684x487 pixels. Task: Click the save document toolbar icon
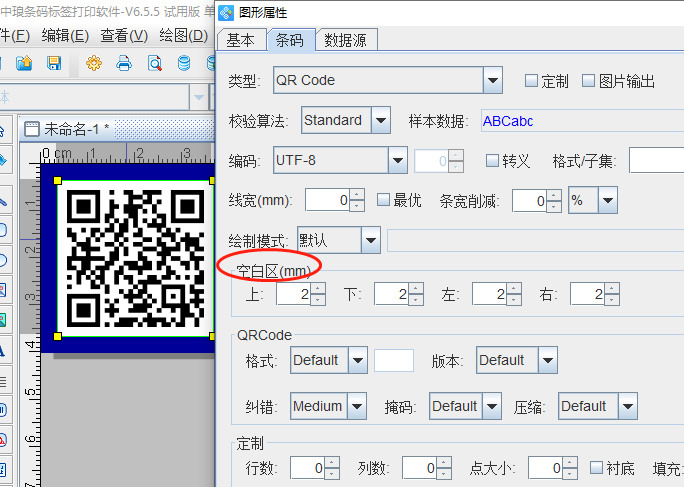click(54, 64)
